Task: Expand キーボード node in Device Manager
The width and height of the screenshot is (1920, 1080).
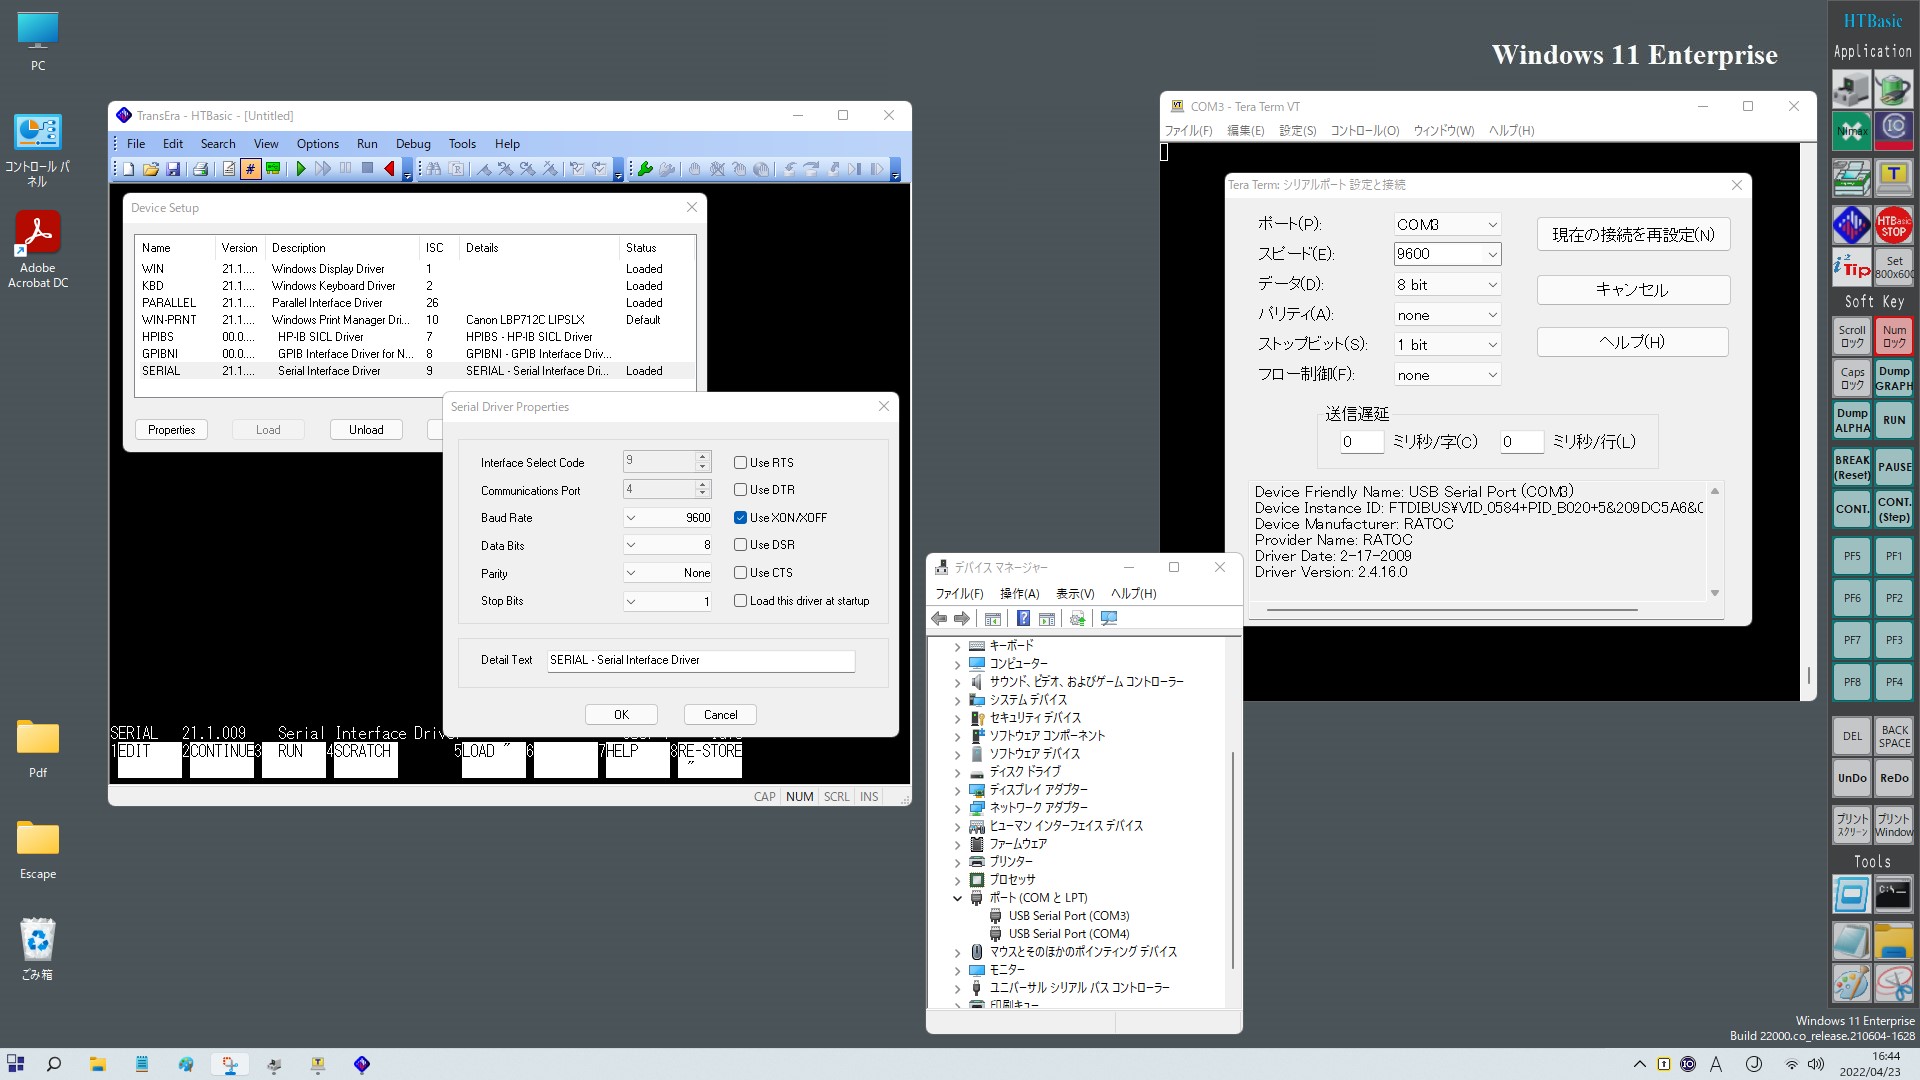Action: coord(957,646)
